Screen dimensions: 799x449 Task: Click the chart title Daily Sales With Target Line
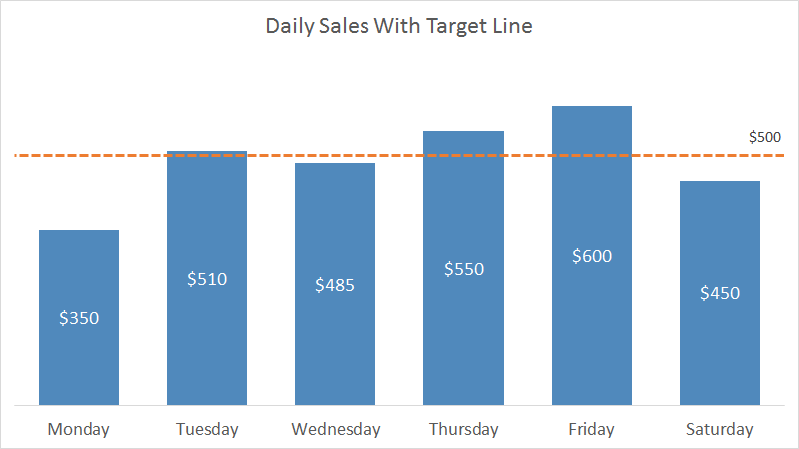point(398,27)
